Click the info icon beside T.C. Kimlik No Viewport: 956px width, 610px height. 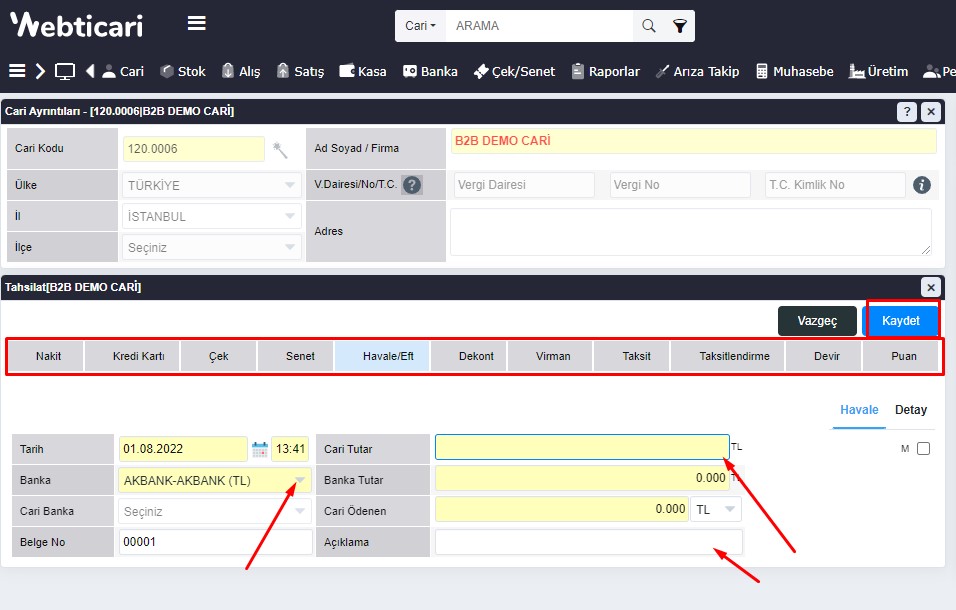click(x=922, y=185)
